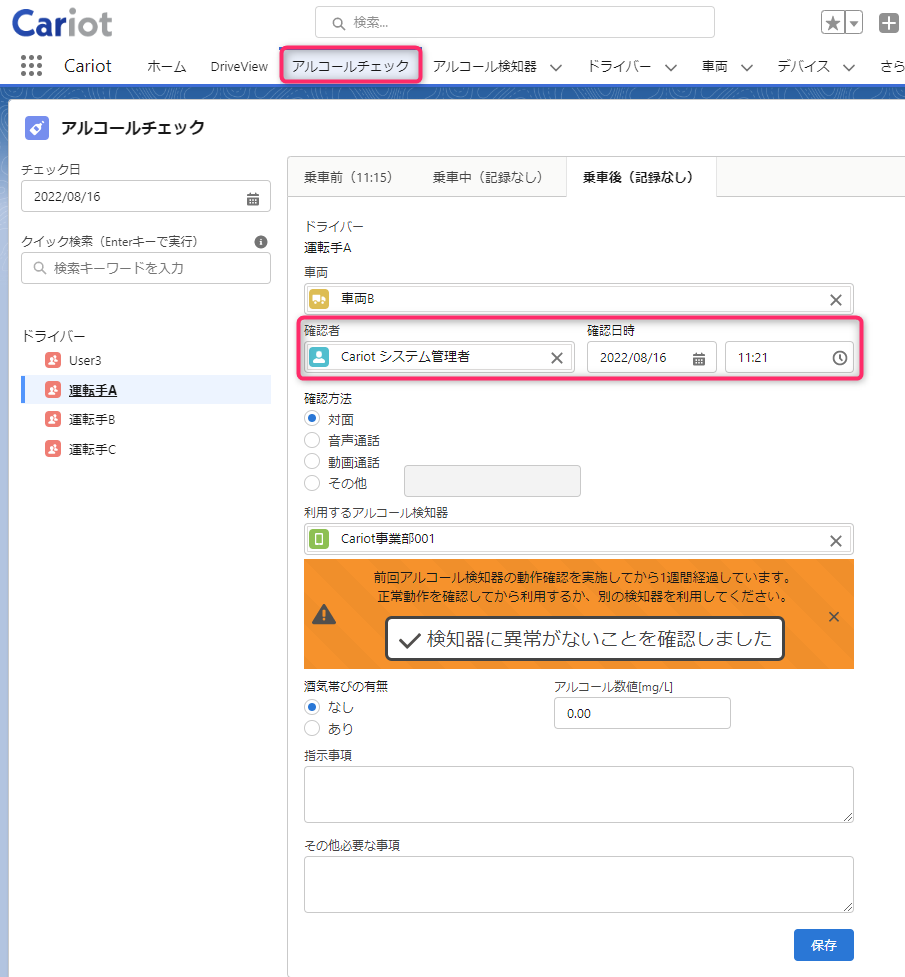This screenshot has width=905, height=977.
Task: Switch to 乗車前（11:15）tab
Action: coord(348,178)
